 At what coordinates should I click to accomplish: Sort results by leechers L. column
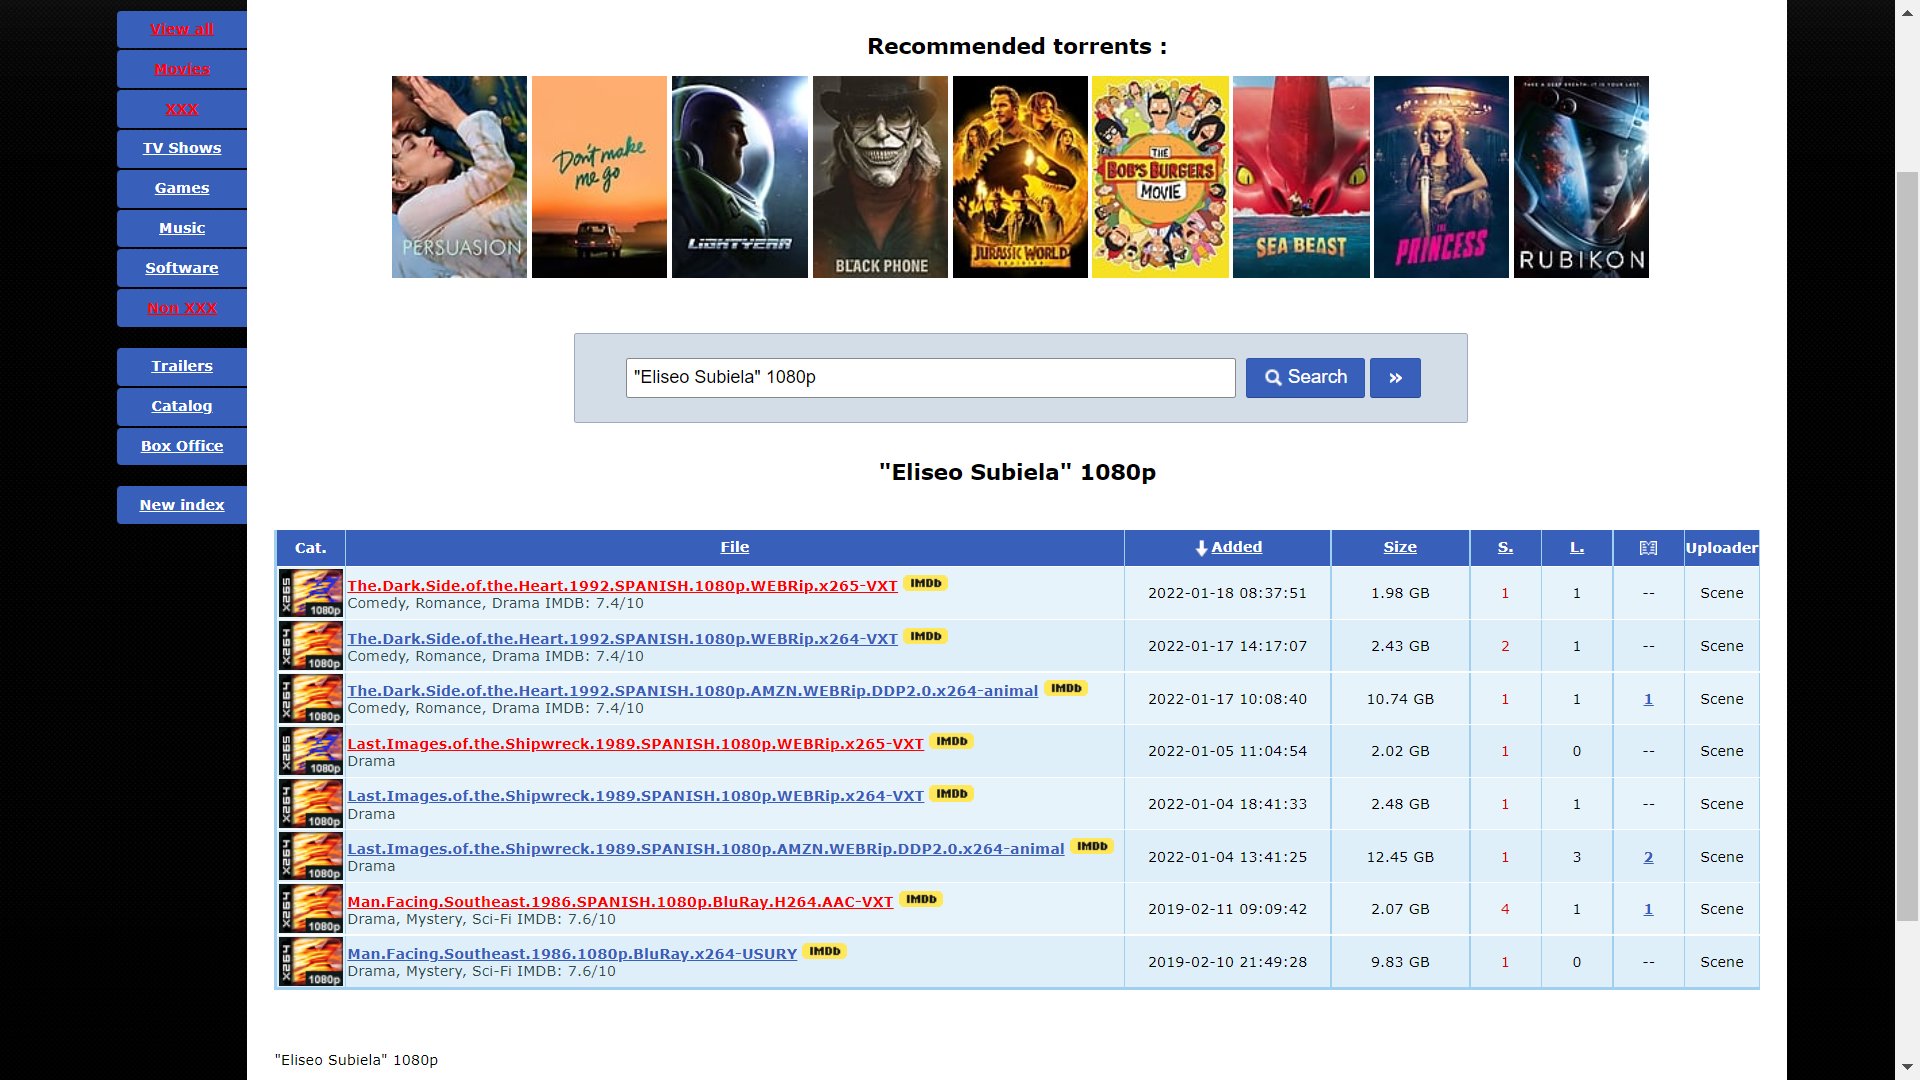pyautogui.click(x=1577, y=547)
